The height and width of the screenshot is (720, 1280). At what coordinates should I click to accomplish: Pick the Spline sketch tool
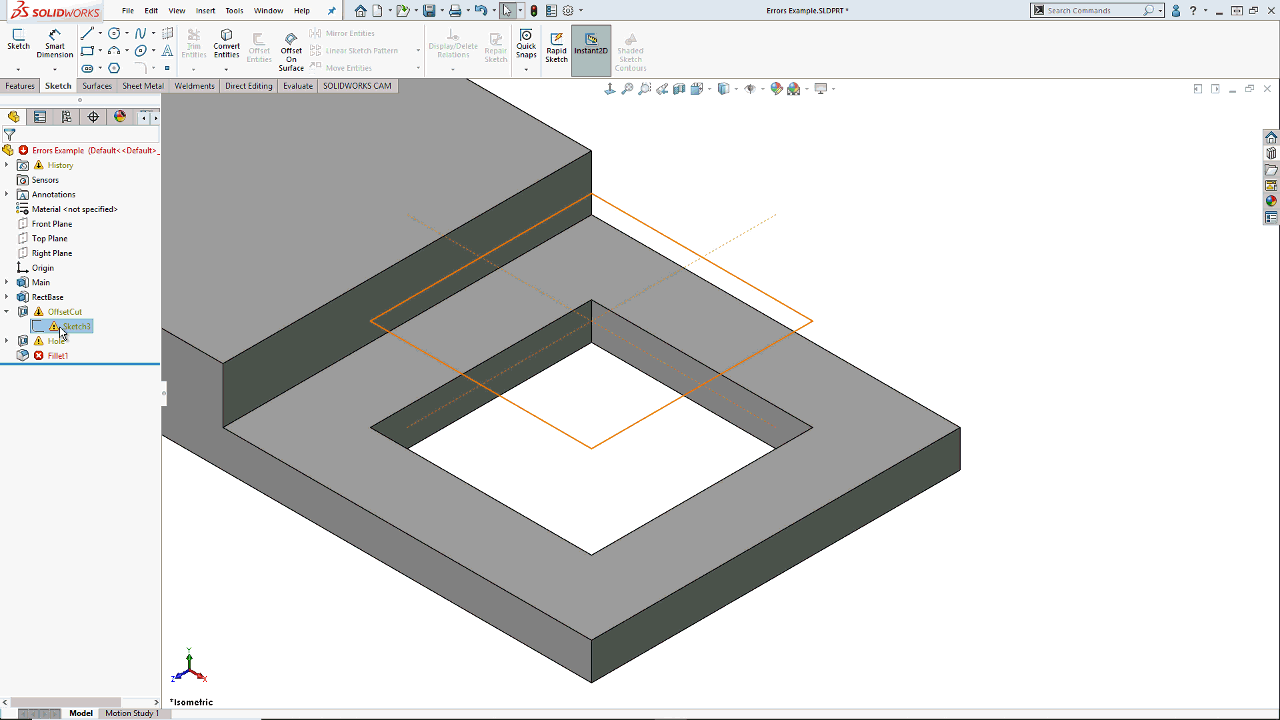pos(140,33)
